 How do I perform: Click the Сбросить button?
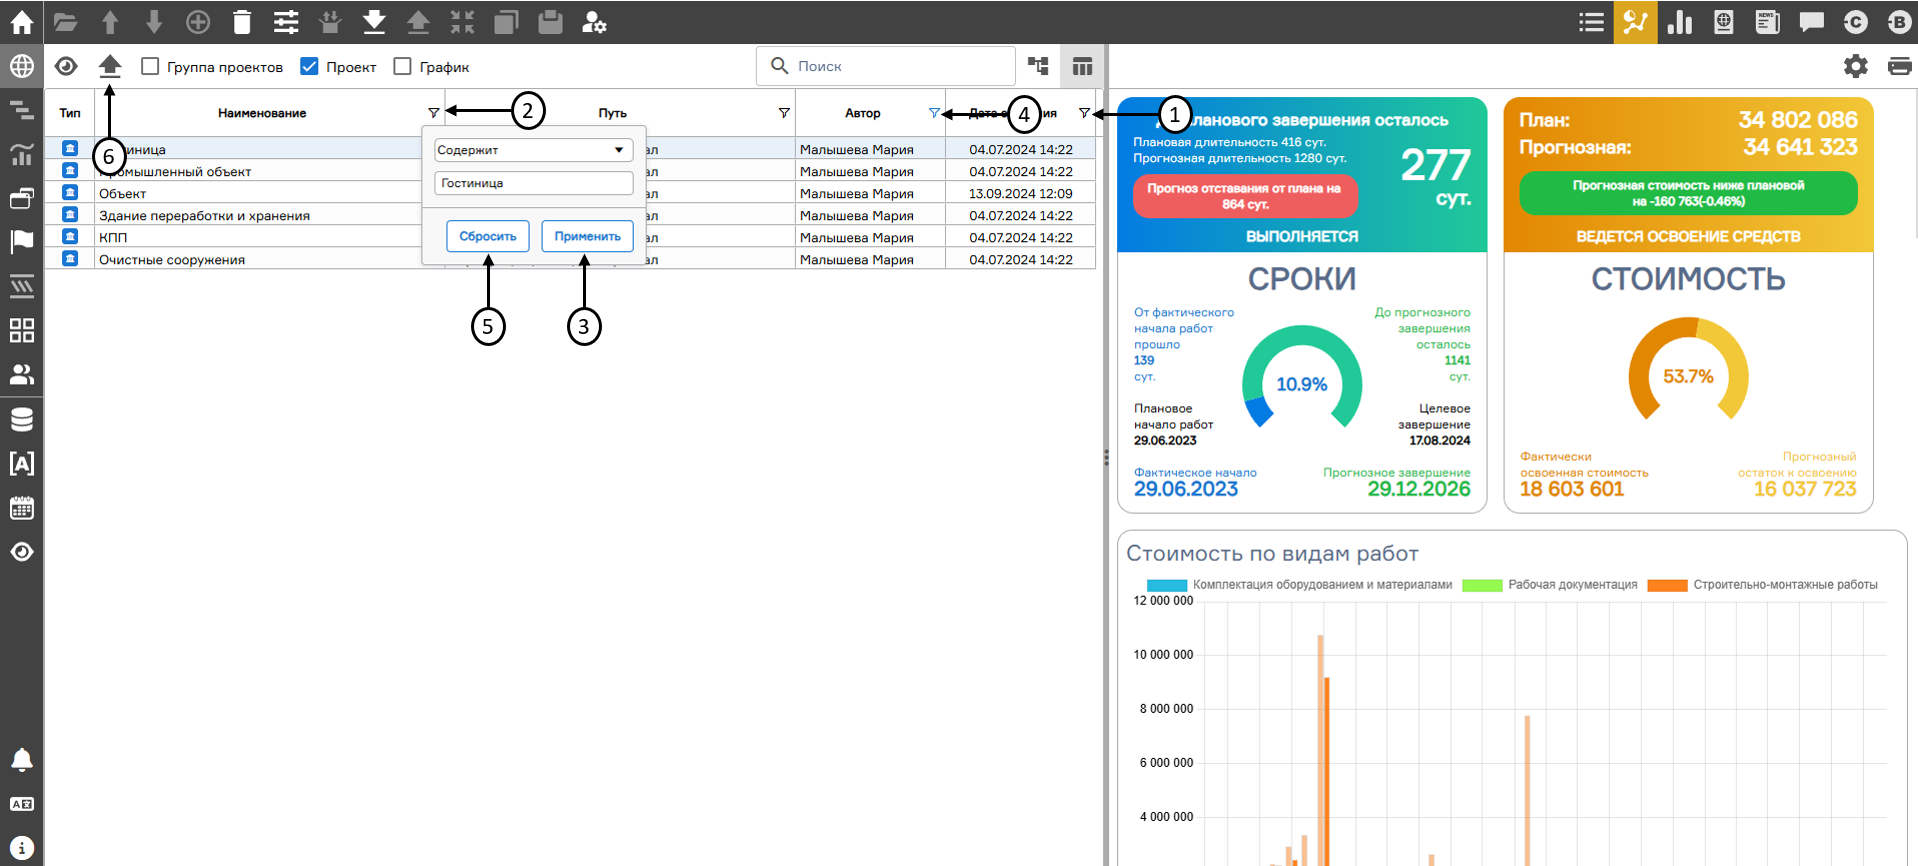[x=488, y=236]
